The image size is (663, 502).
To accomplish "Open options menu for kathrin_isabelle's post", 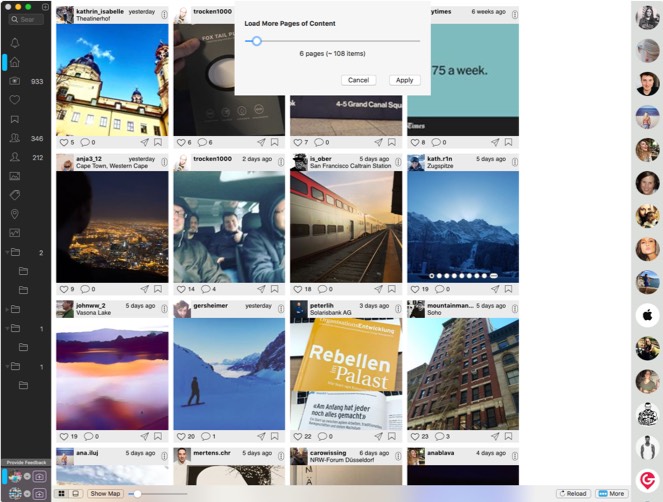I will pos(164,15).
